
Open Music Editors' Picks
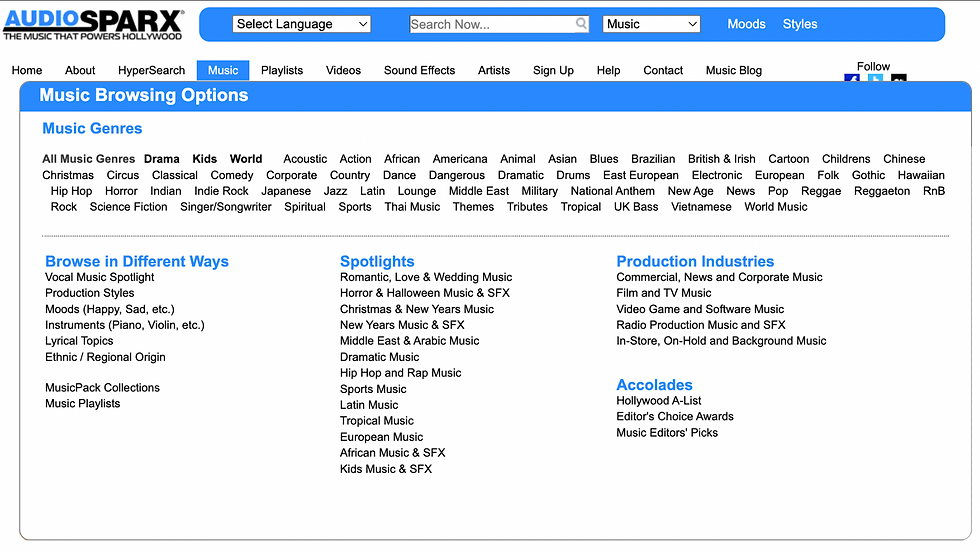pos(667,433)
